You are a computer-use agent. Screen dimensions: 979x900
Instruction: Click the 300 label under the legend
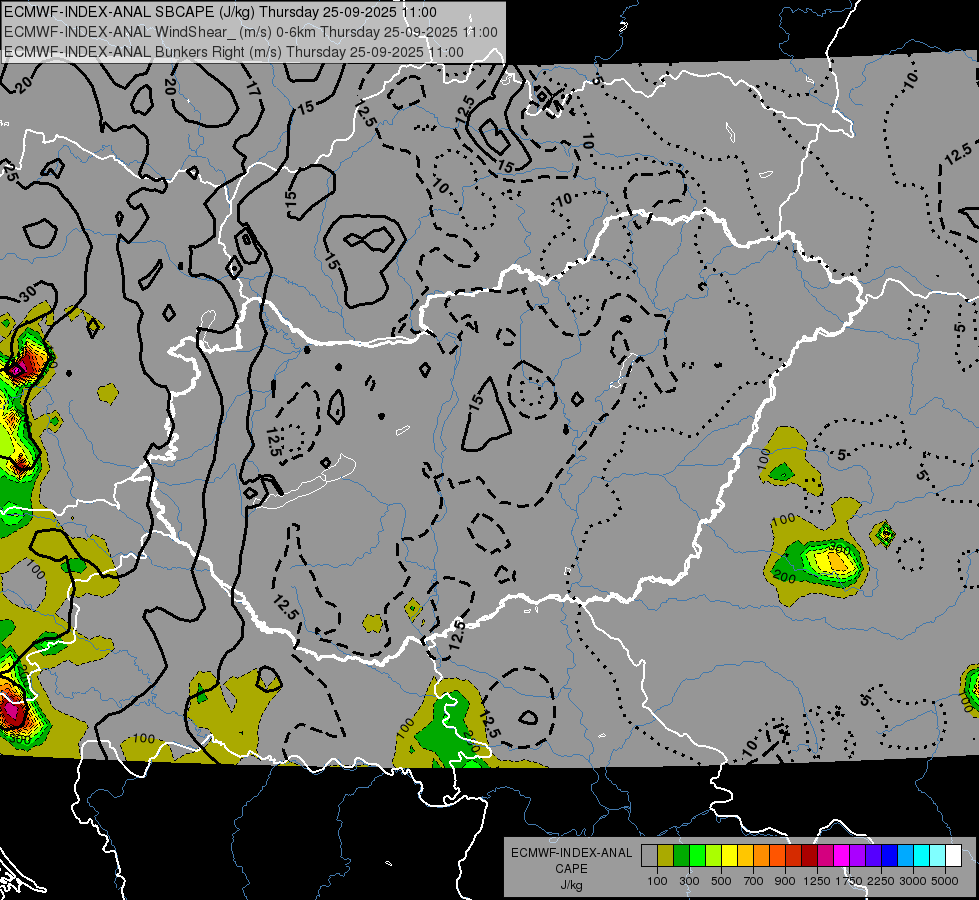tap(689, 881)
